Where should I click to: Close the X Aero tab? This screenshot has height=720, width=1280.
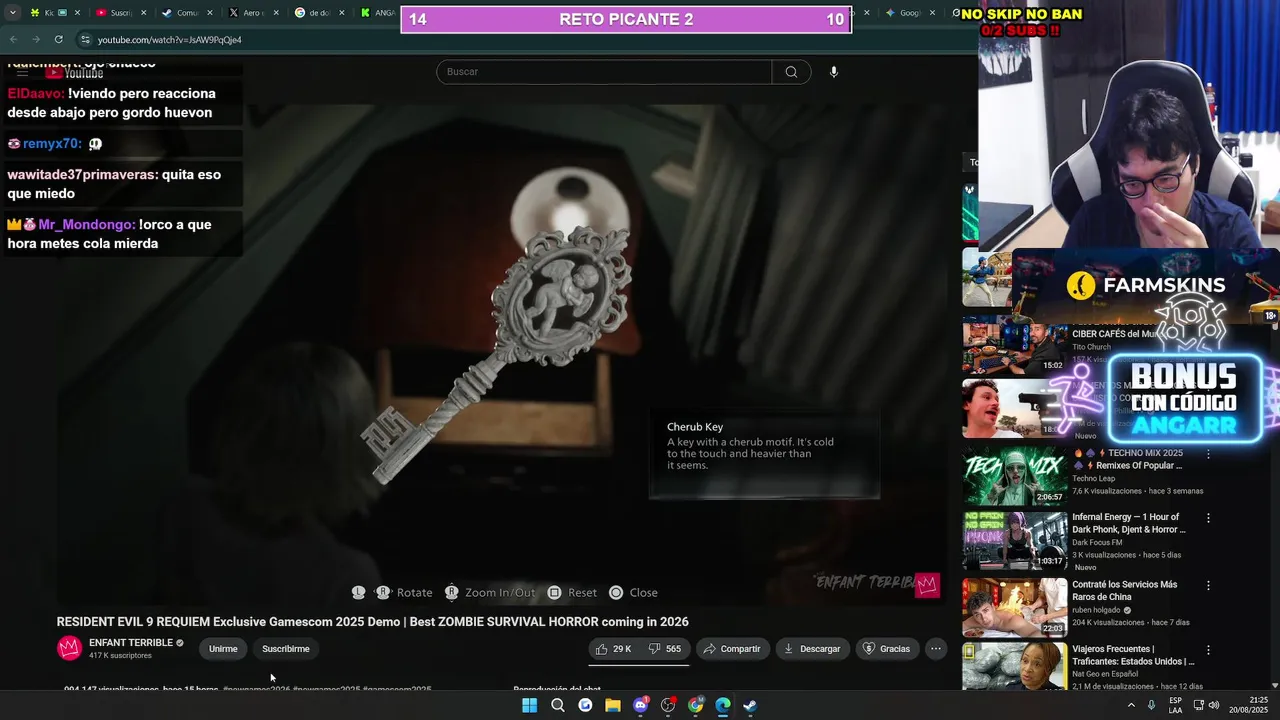pyautogui.click(x=276, y=13)
